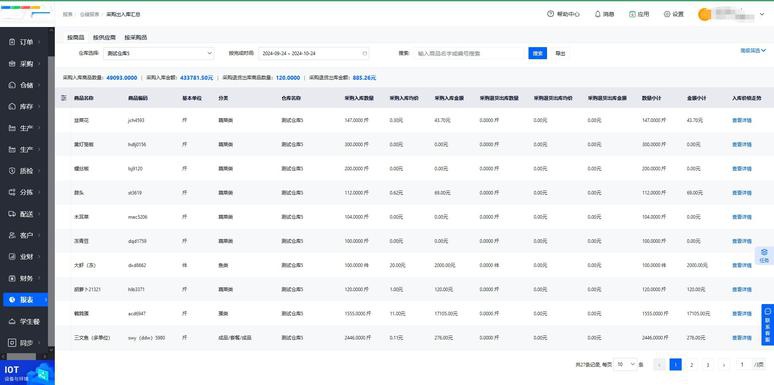Image resolution: width=774 pixels, height=385 pixels.
Task: Click the 联系客服 customer service floating button
Action: point(768,324)
